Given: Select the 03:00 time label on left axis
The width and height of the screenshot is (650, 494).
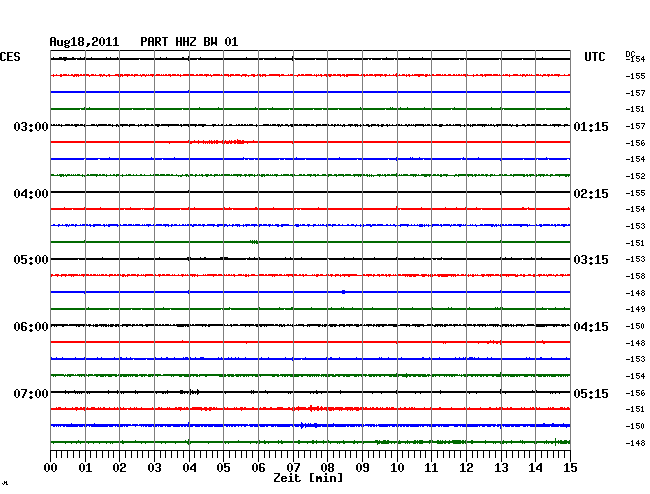Looking at the screenshot, I should click(x=31, y=127).
